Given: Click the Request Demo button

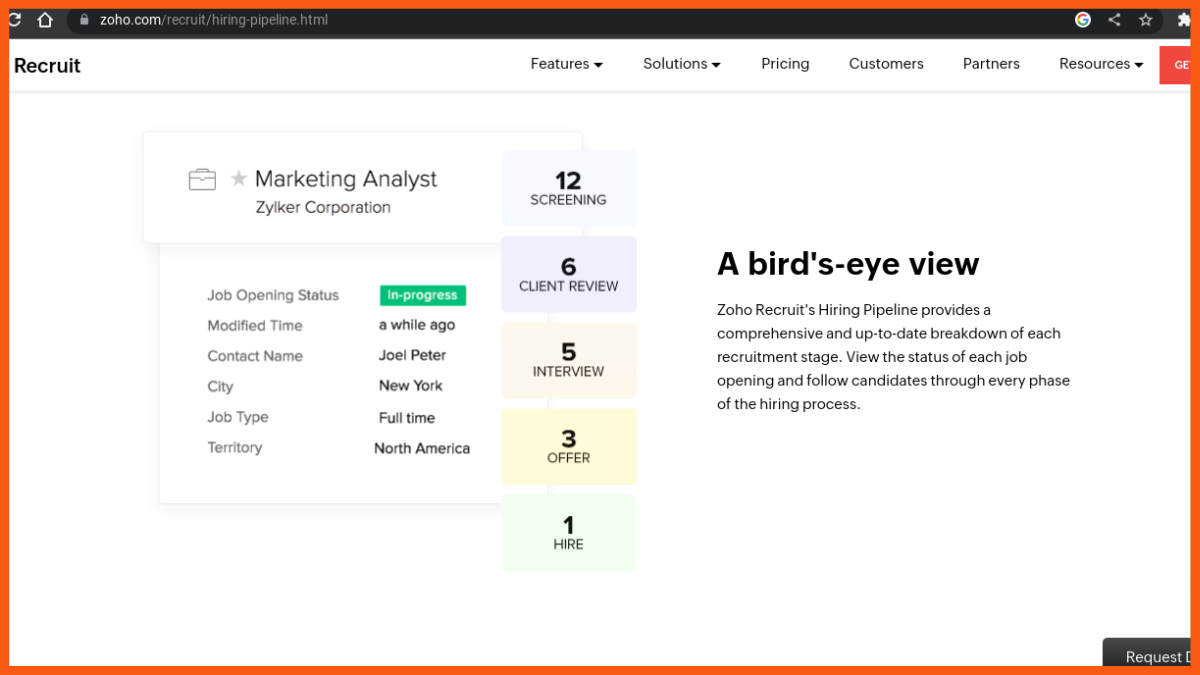Looking at the screenshot, I should pyautogui.click(x=1153, y=655).
